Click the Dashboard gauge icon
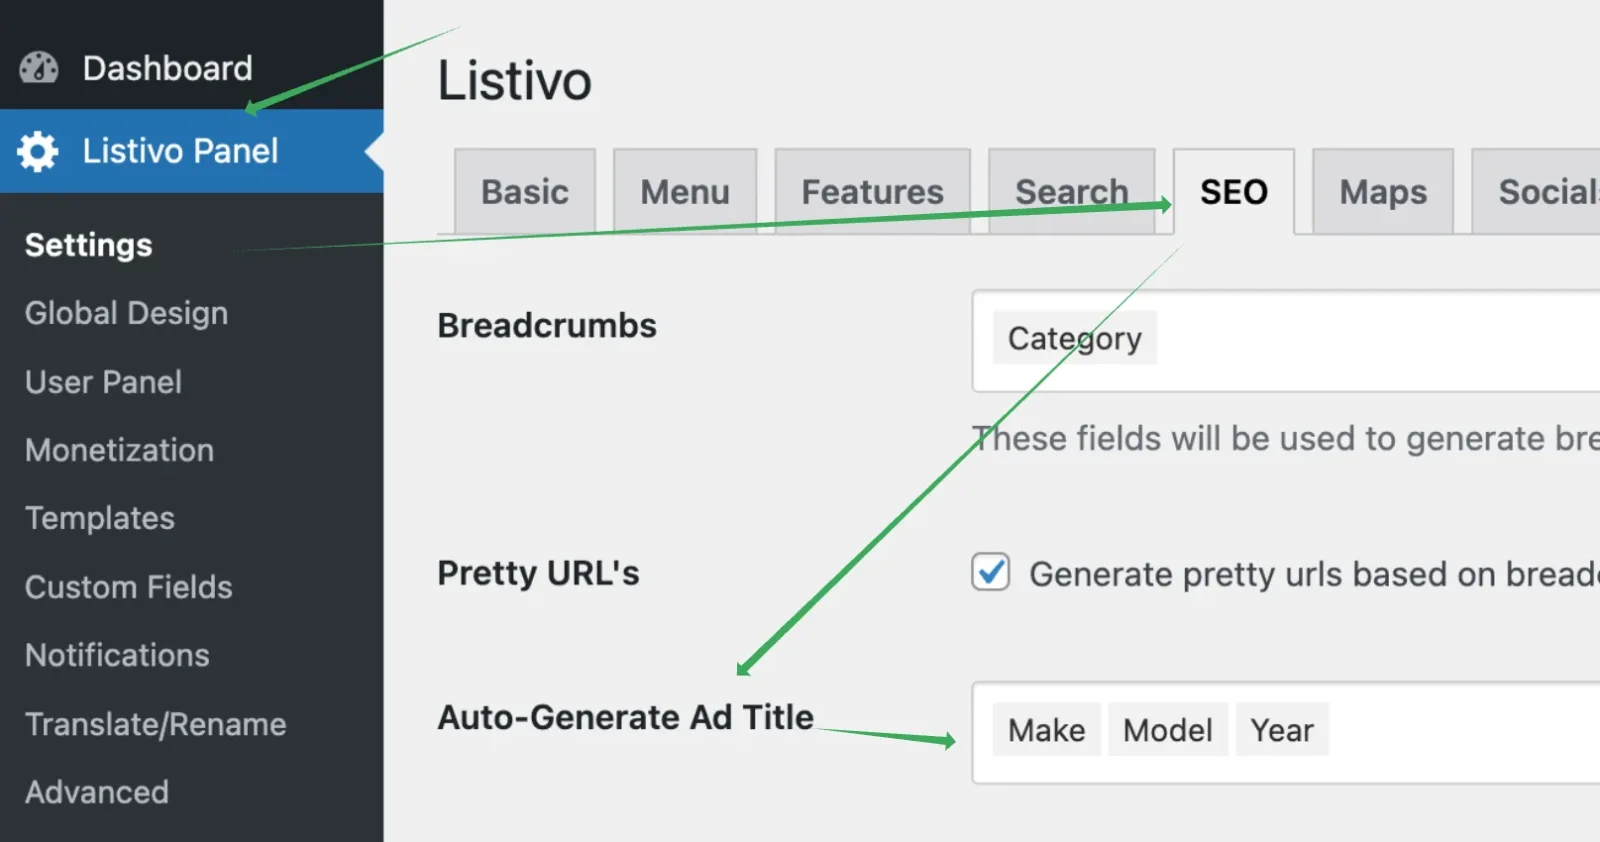 [39, 68]
